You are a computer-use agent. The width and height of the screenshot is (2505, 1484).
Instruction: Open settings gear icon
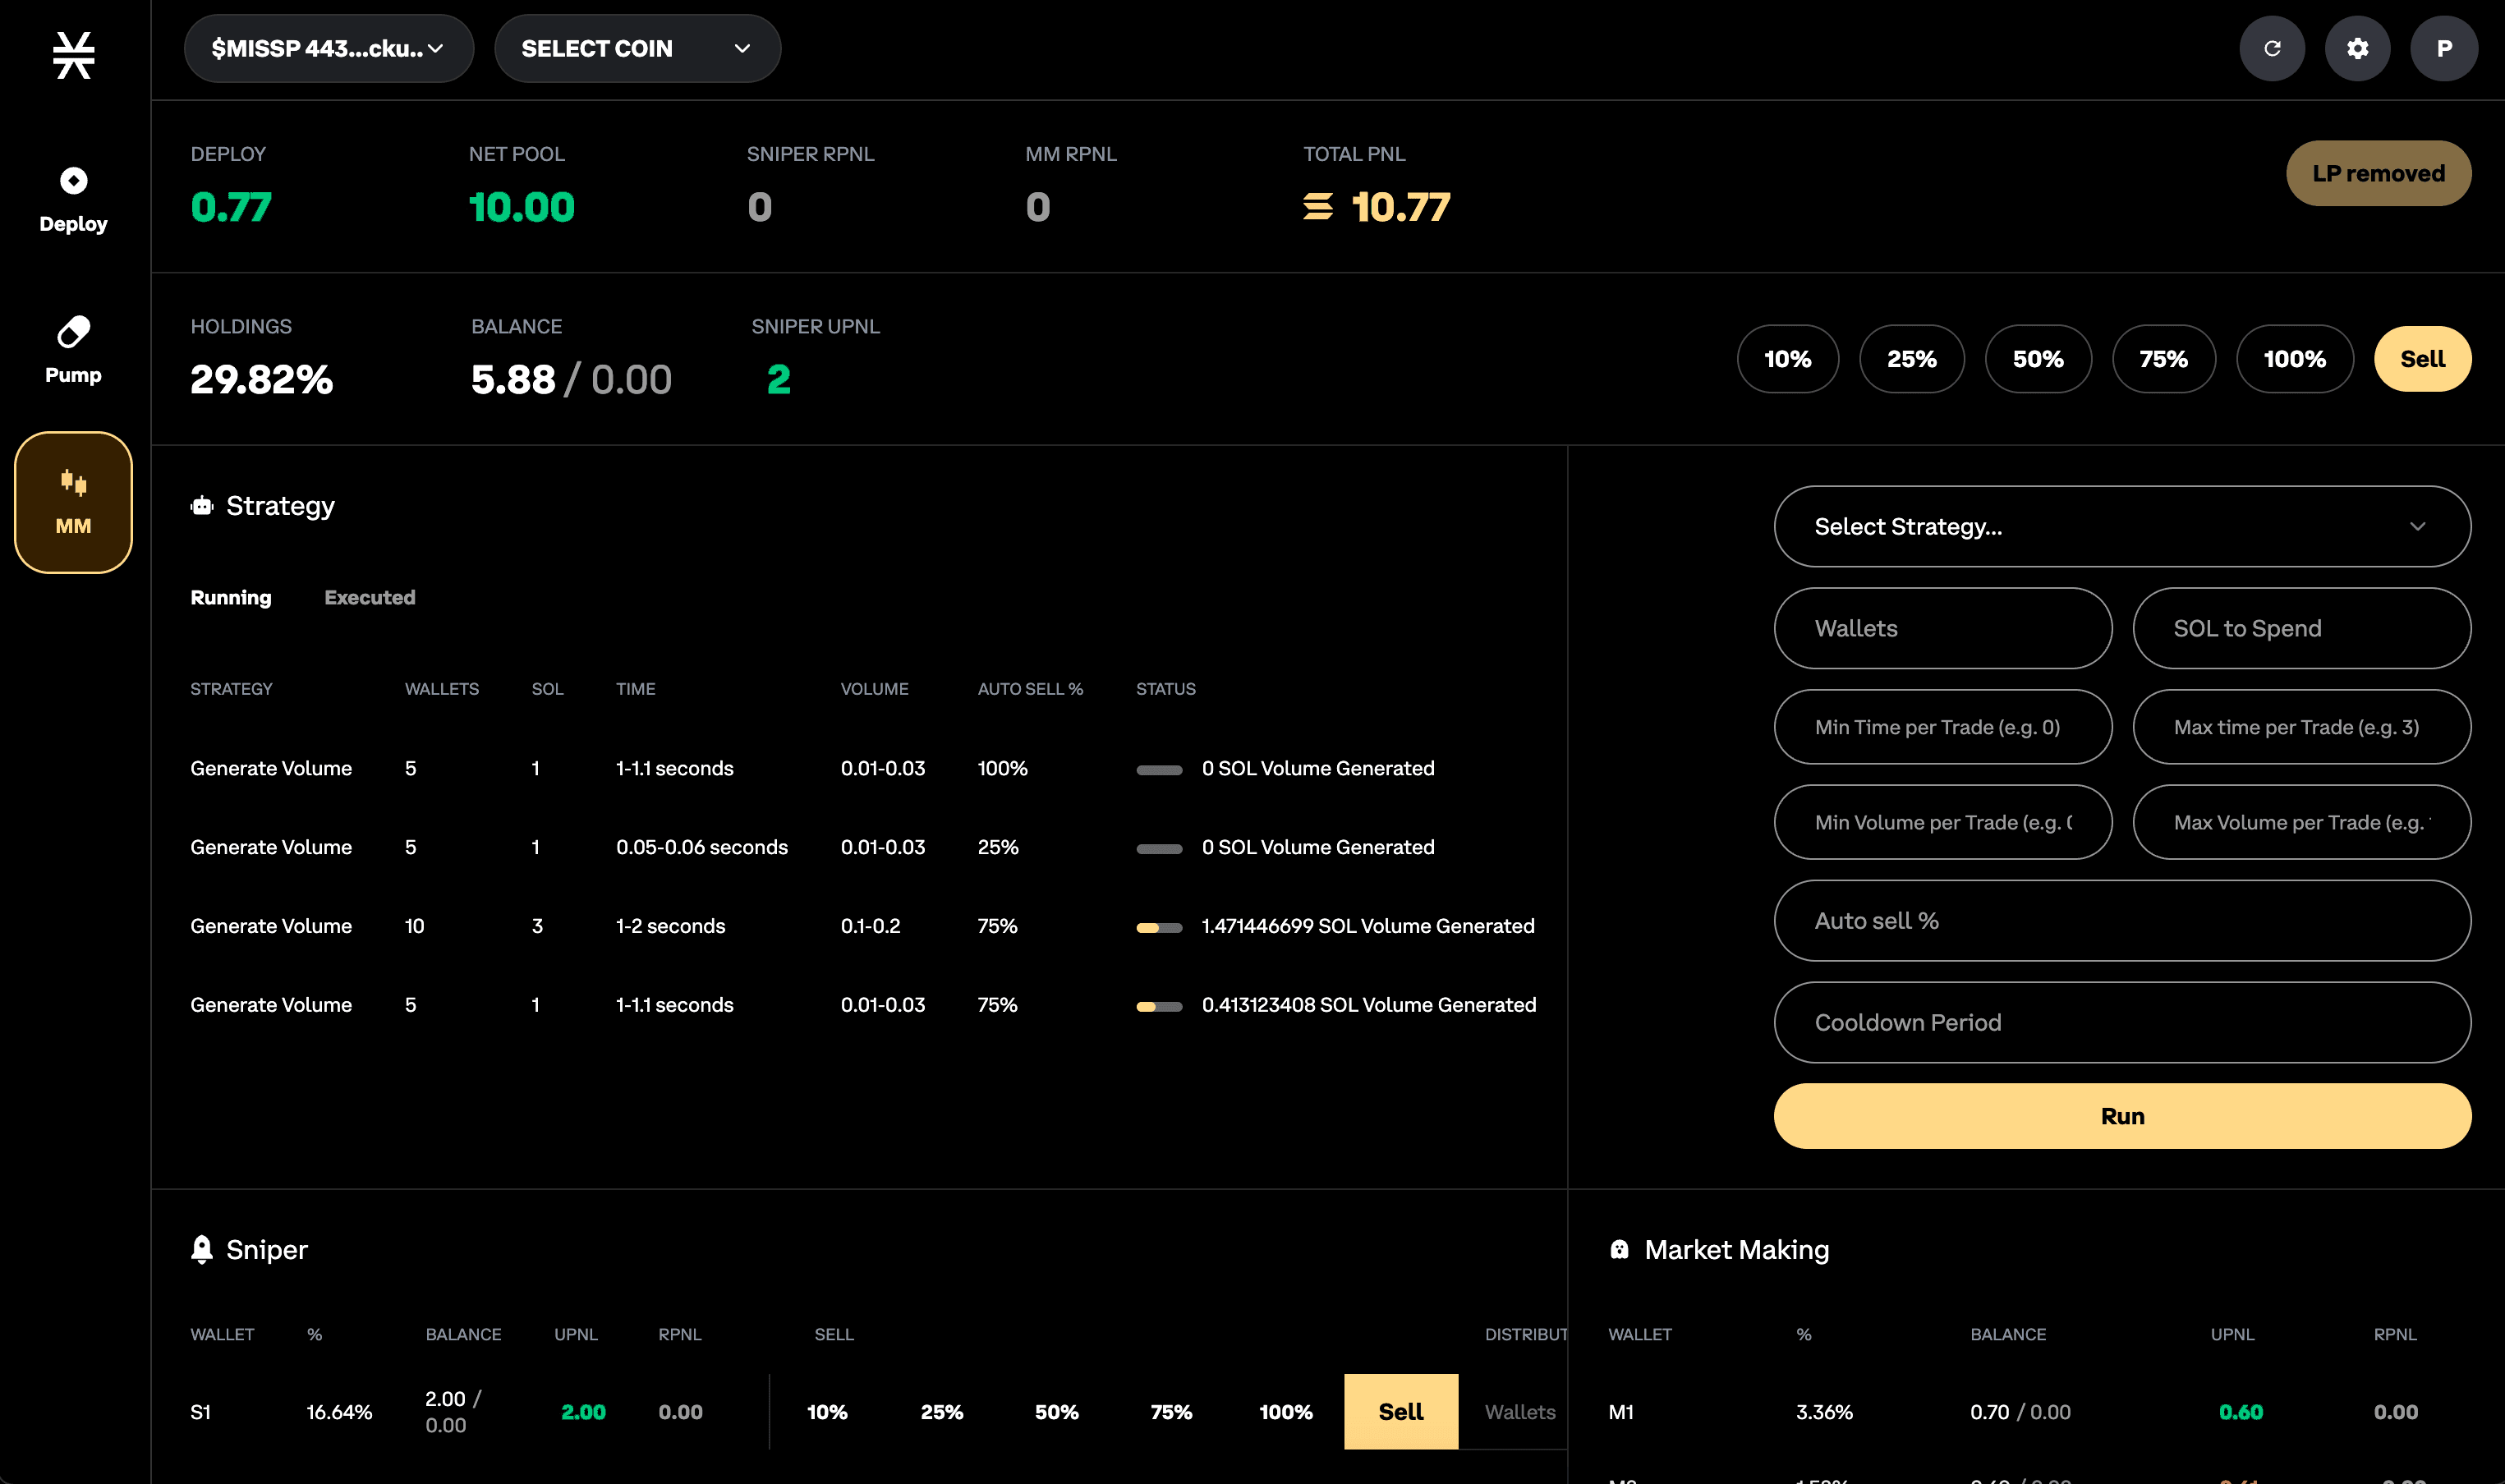point(2357,48)
